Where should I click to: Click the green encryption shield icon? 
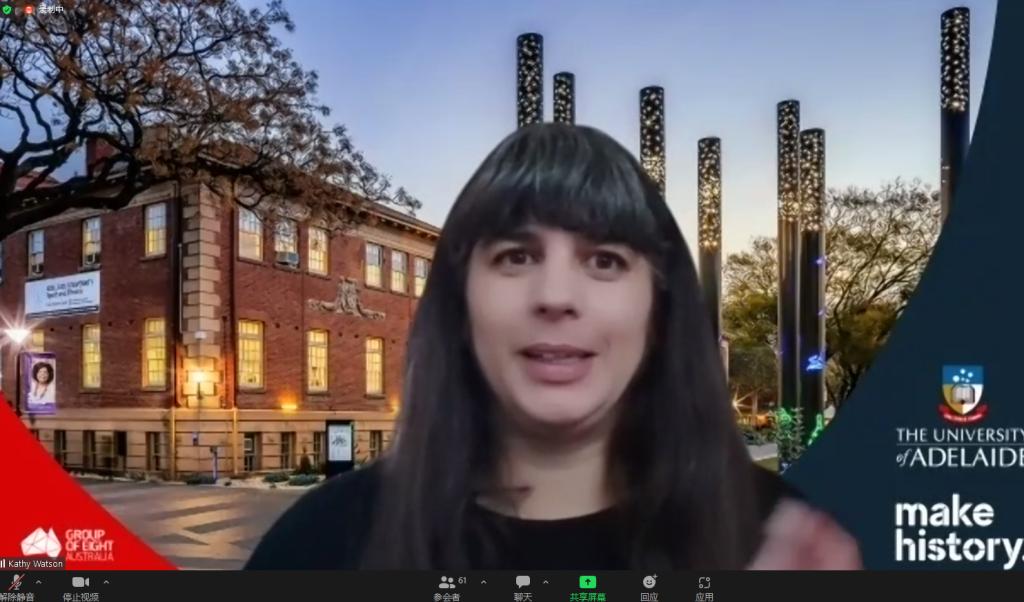(x=8, y=8)
